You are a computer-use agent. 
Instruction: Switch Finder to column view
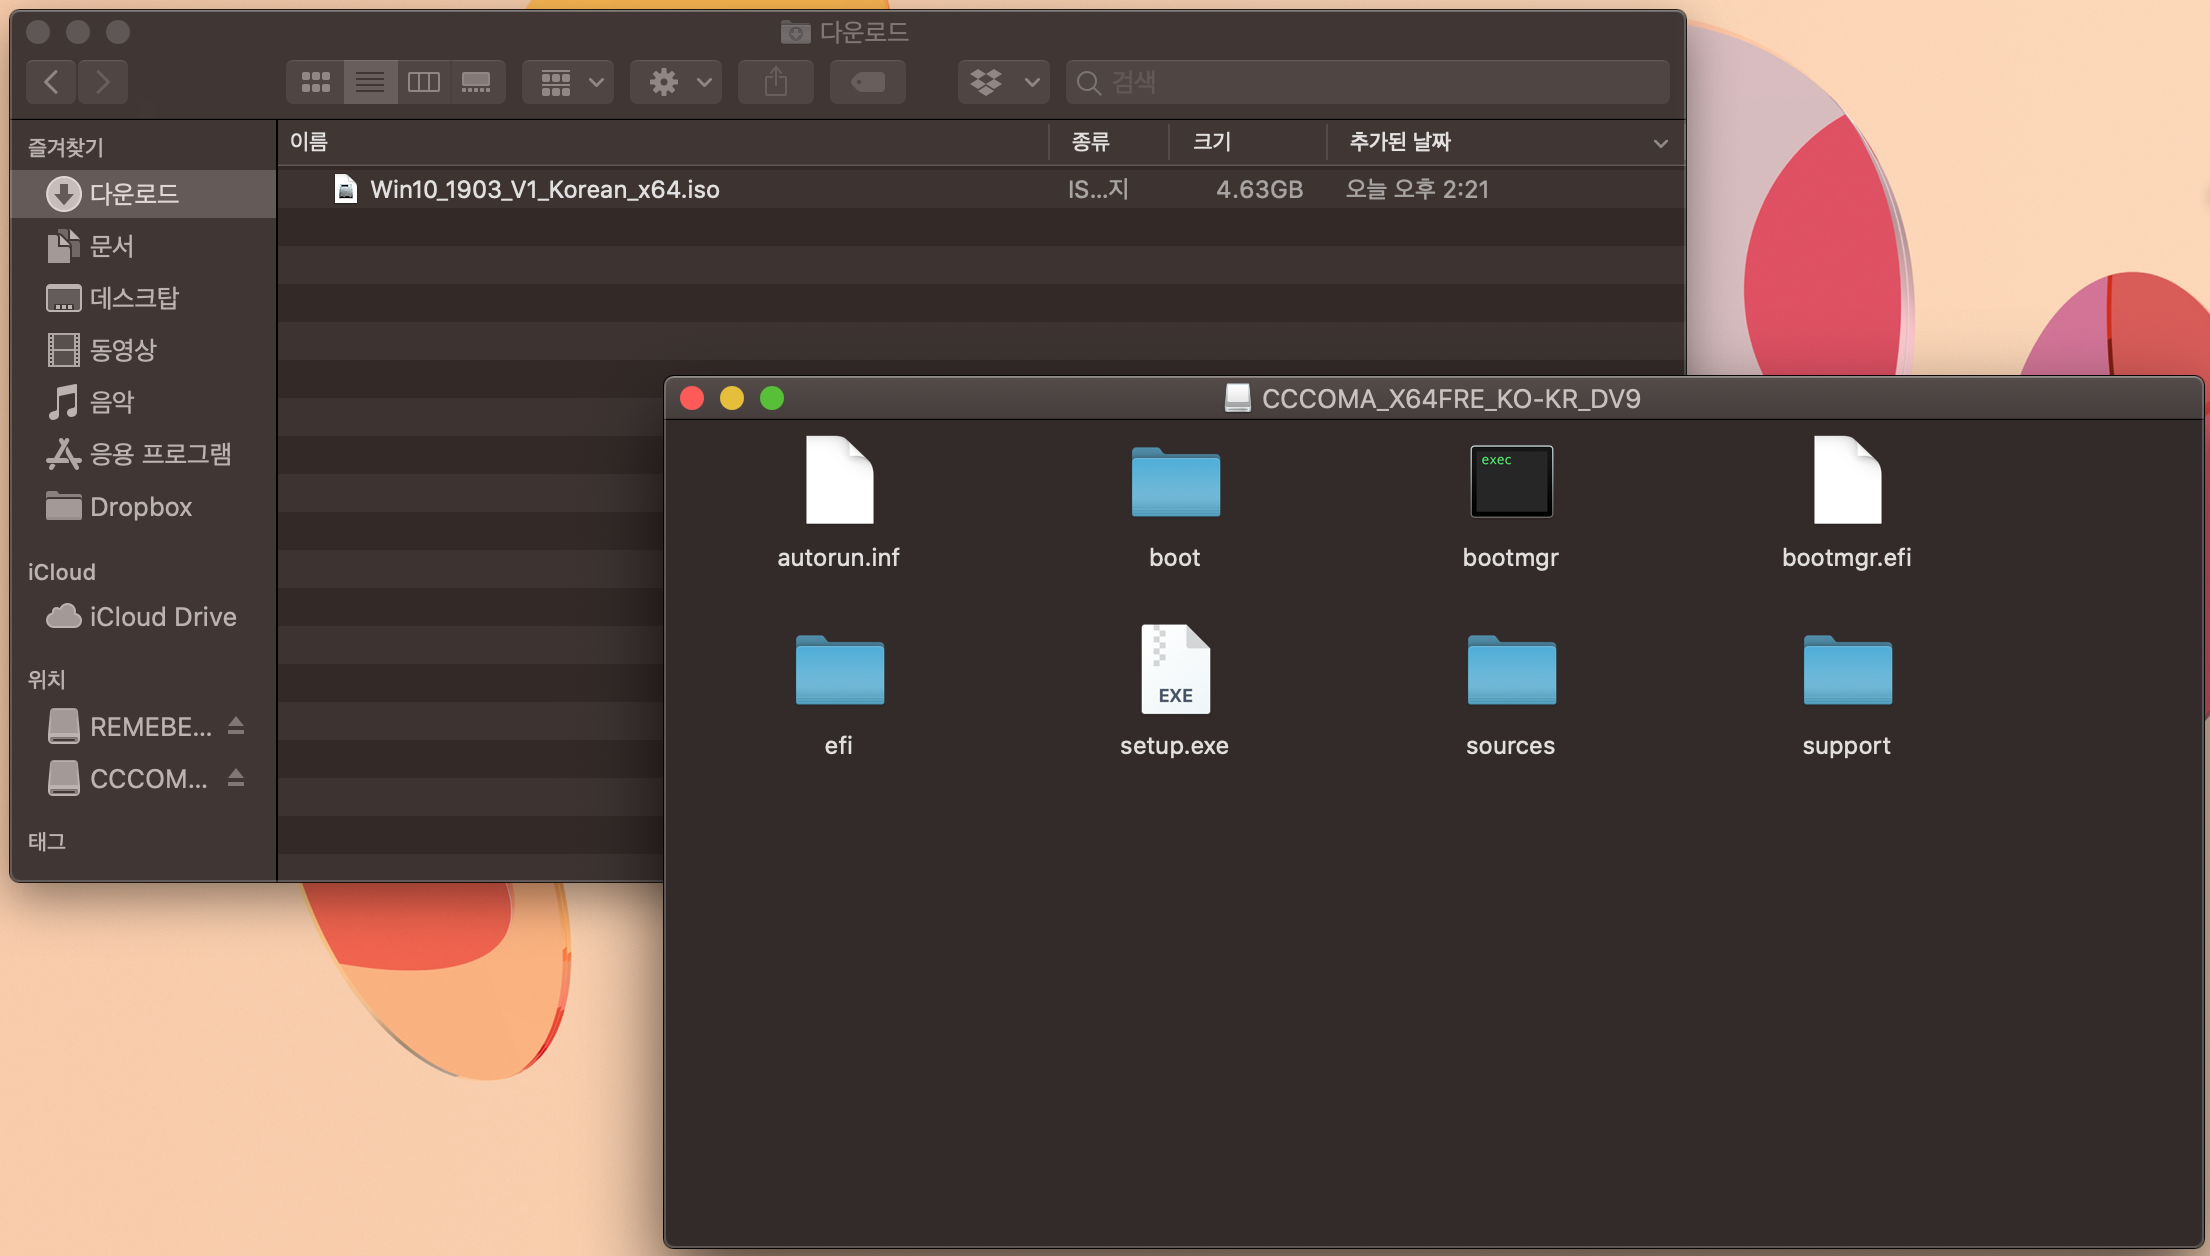click(424, 82)
